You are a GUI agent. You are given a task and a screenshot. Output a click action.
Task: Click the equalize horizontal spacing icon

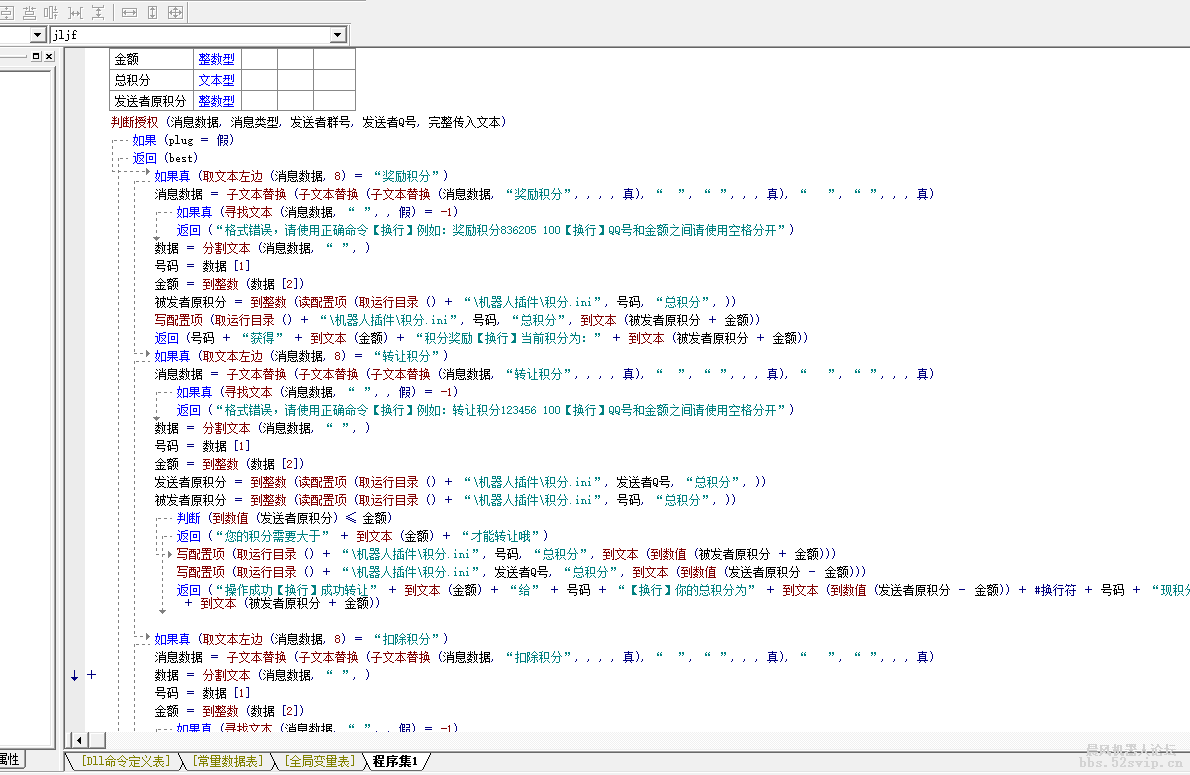(x=73, y=12)
